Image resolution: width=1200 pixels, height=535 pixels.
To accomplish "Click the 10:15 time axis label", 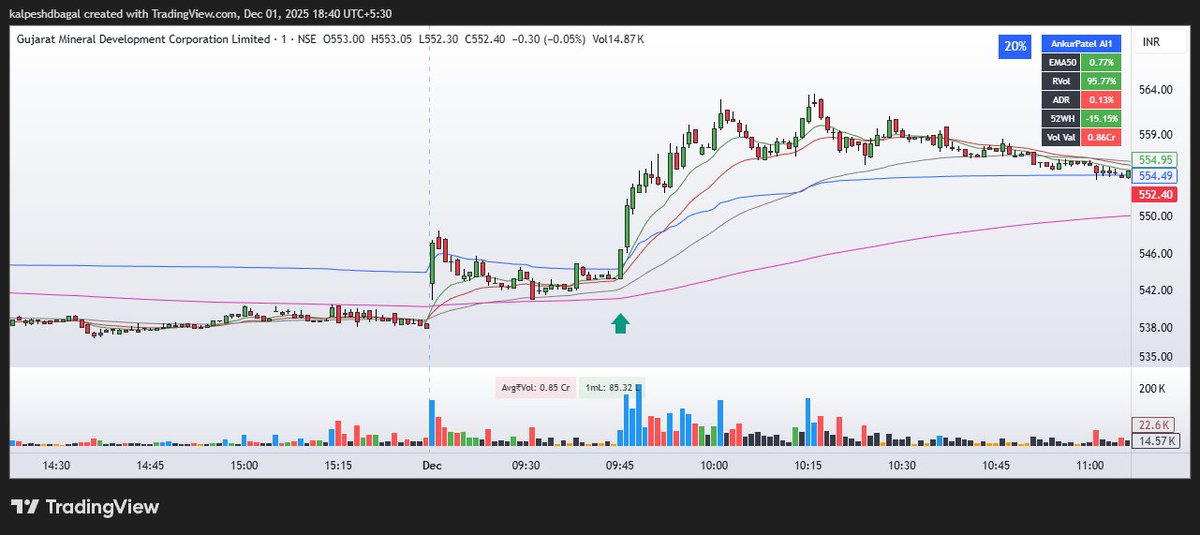I will tap(807, 466).
